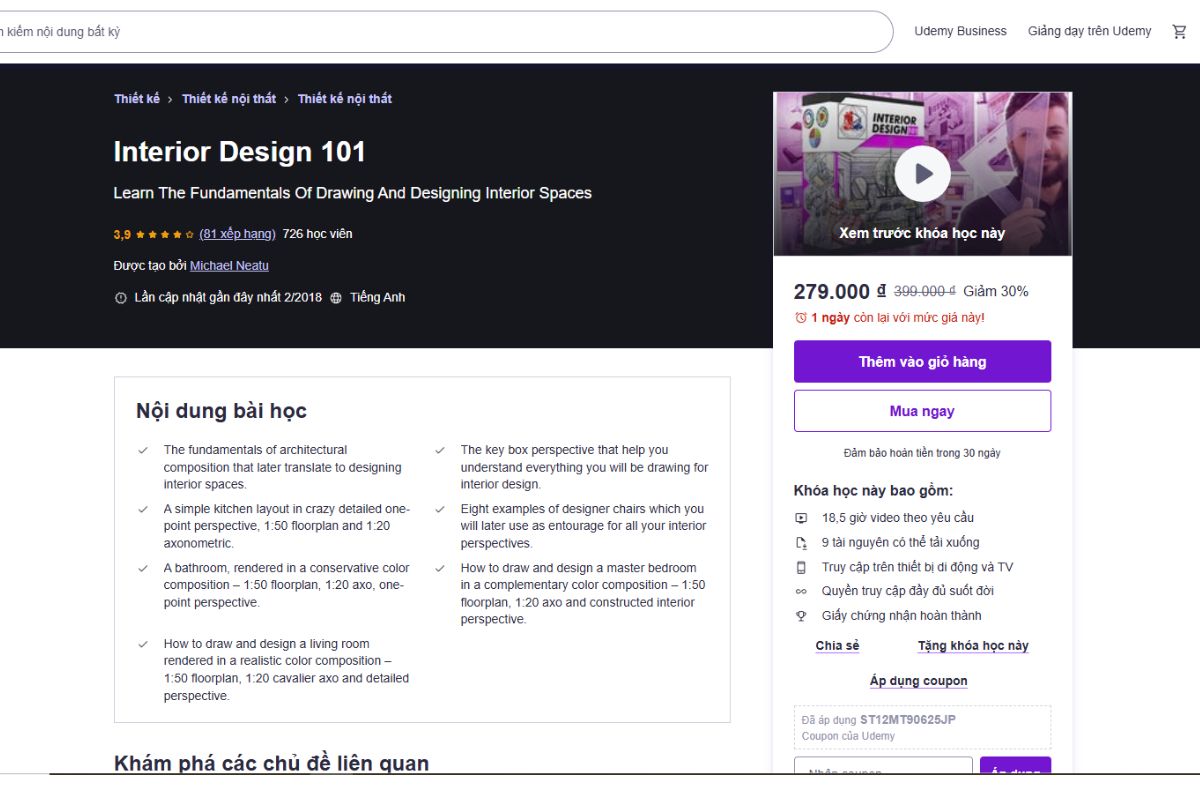
Task: Click the globe language icon
Action: (x=336, y=298)
